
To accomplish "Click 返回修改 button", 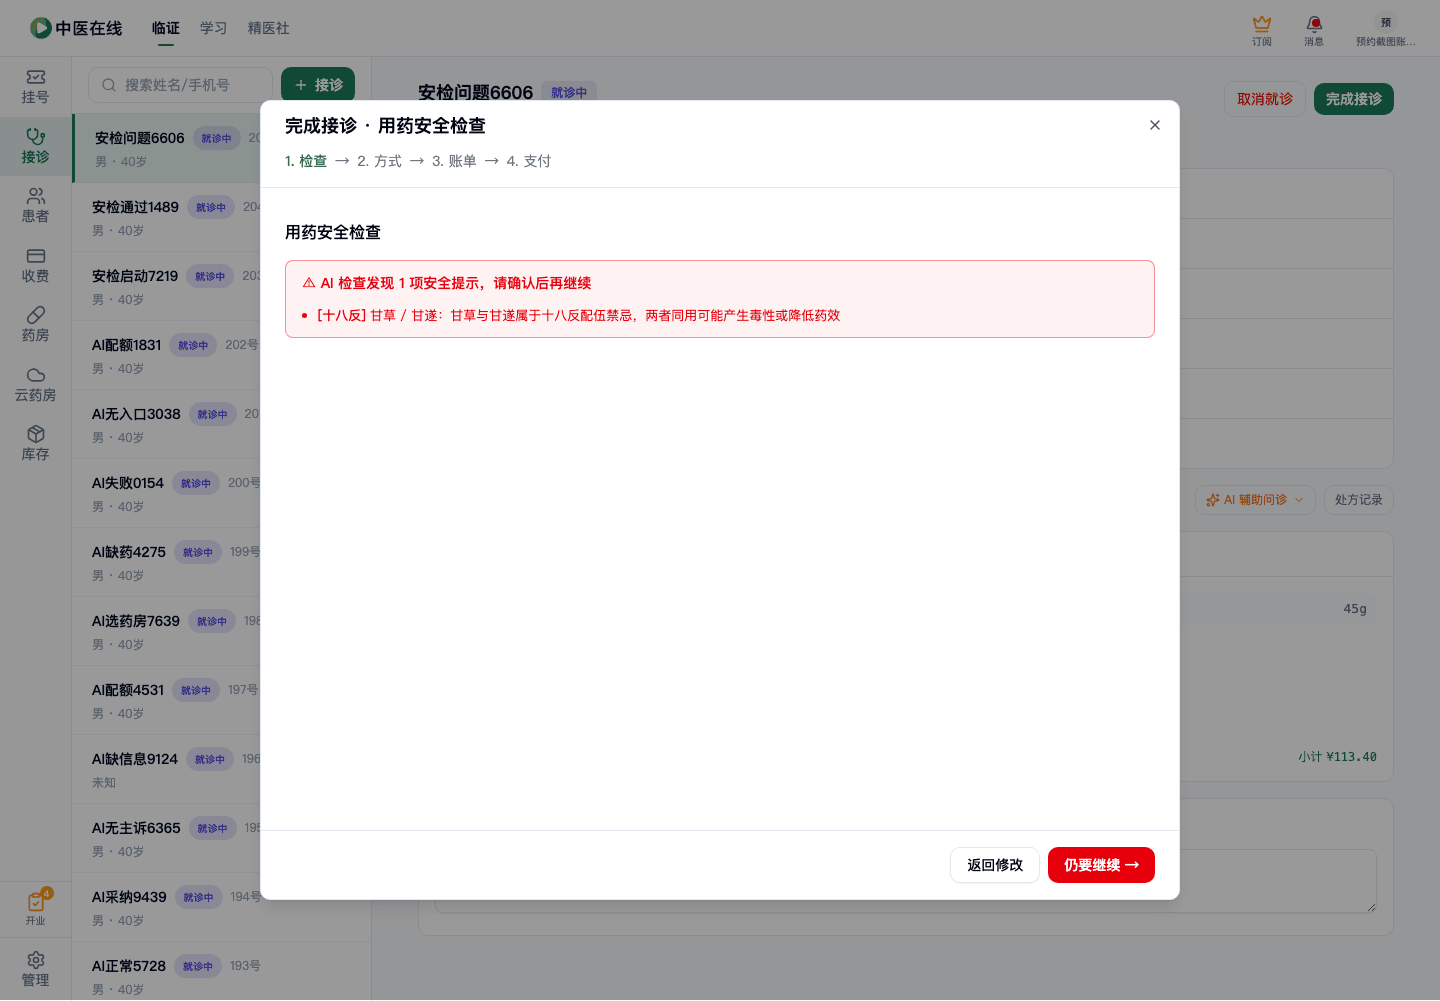I will tap(995, 865).
